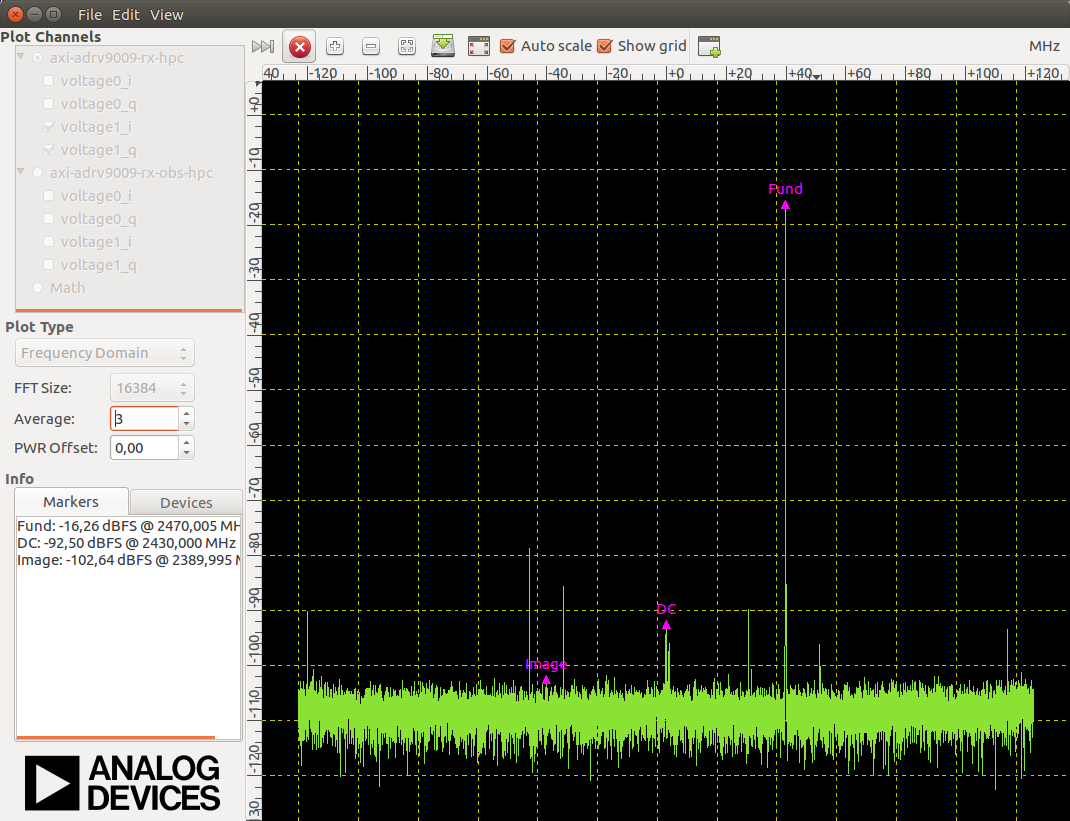Open the Plot Type dropdown
Image resolution: width=1070 pixels, height=821 pixels.
coord(104,353)
